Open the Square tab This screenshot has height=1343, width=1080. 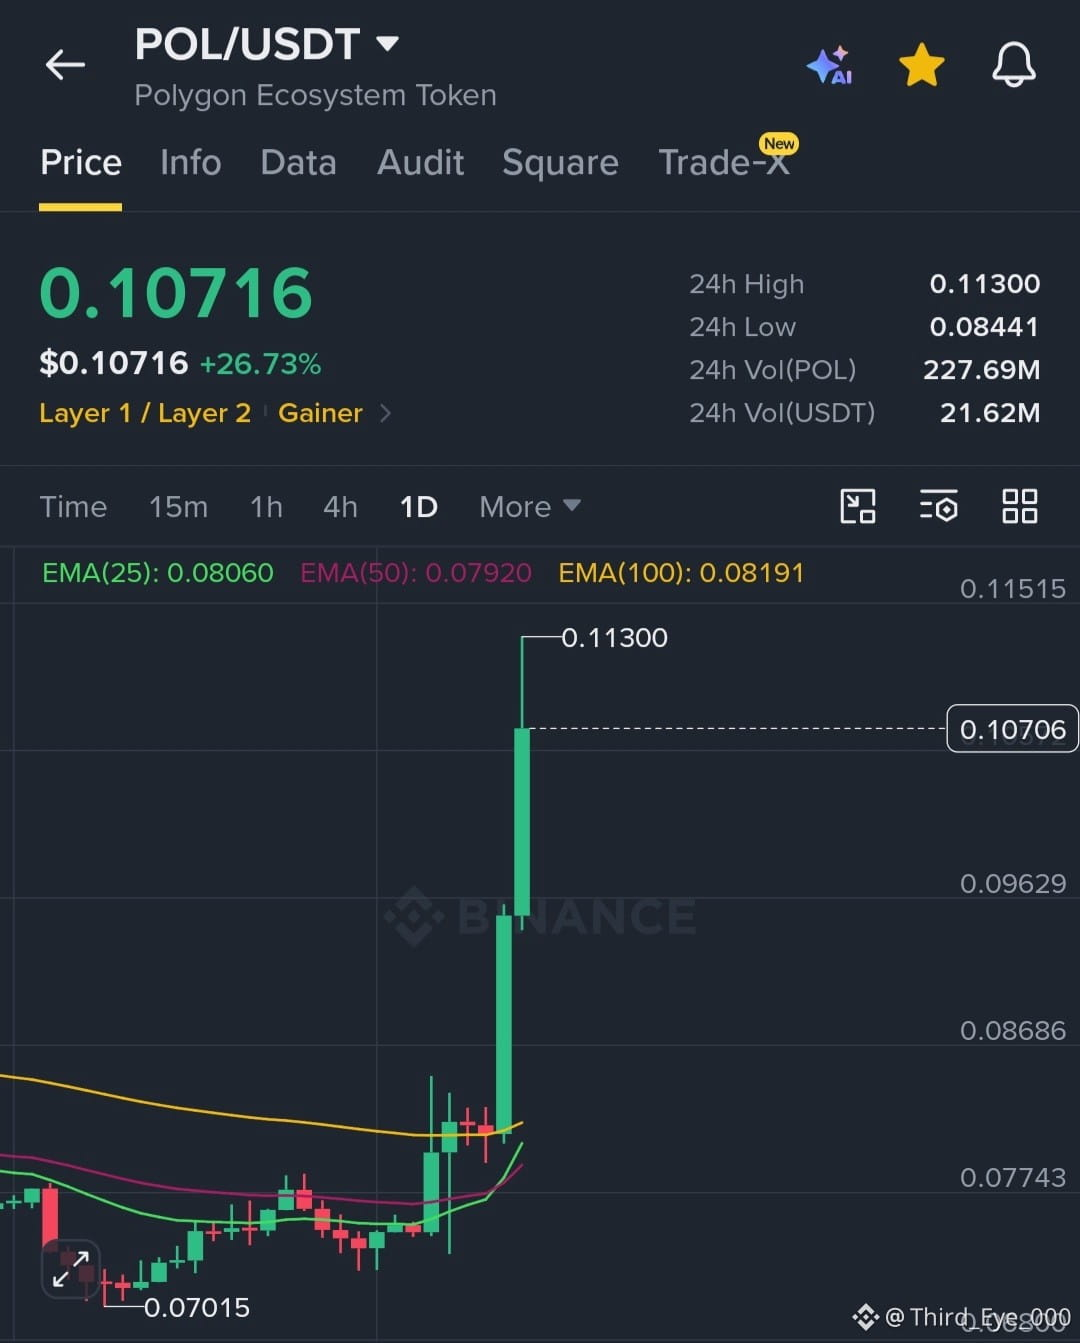pos(560,162)
